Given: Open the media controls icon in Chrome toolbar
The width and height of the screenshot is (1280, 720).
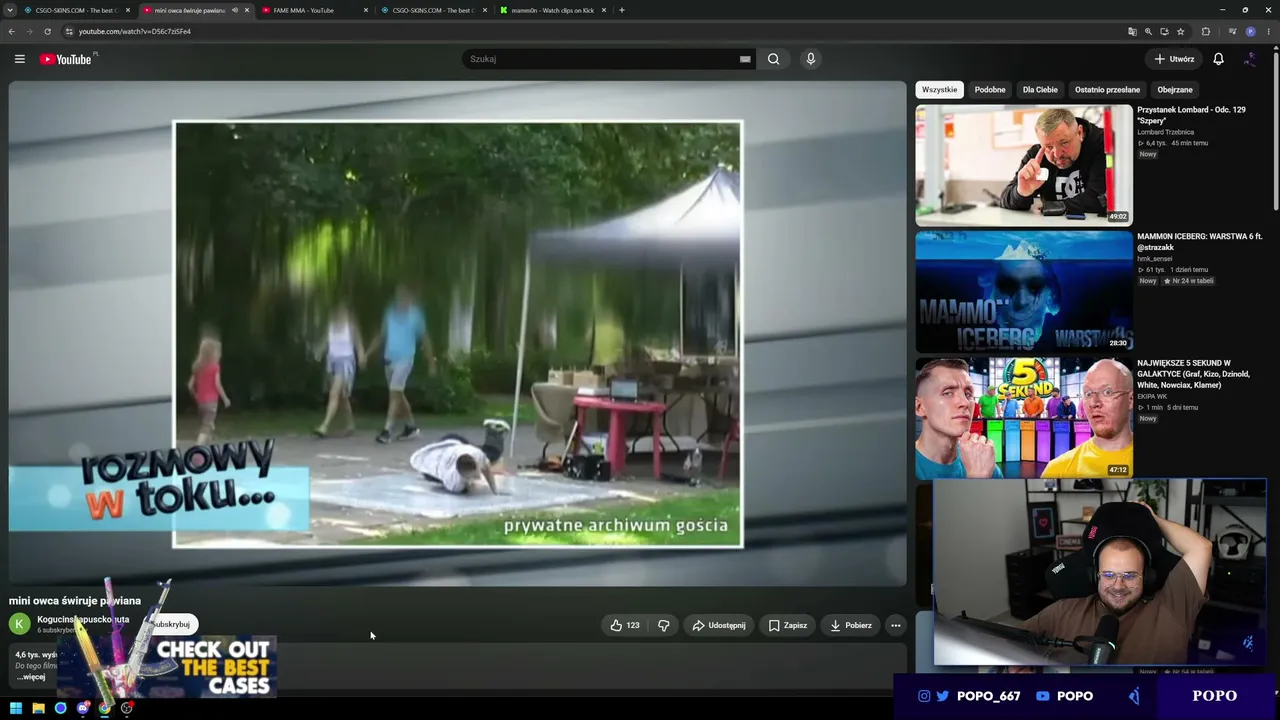Looking at the screenshot, I should 1232,31.
